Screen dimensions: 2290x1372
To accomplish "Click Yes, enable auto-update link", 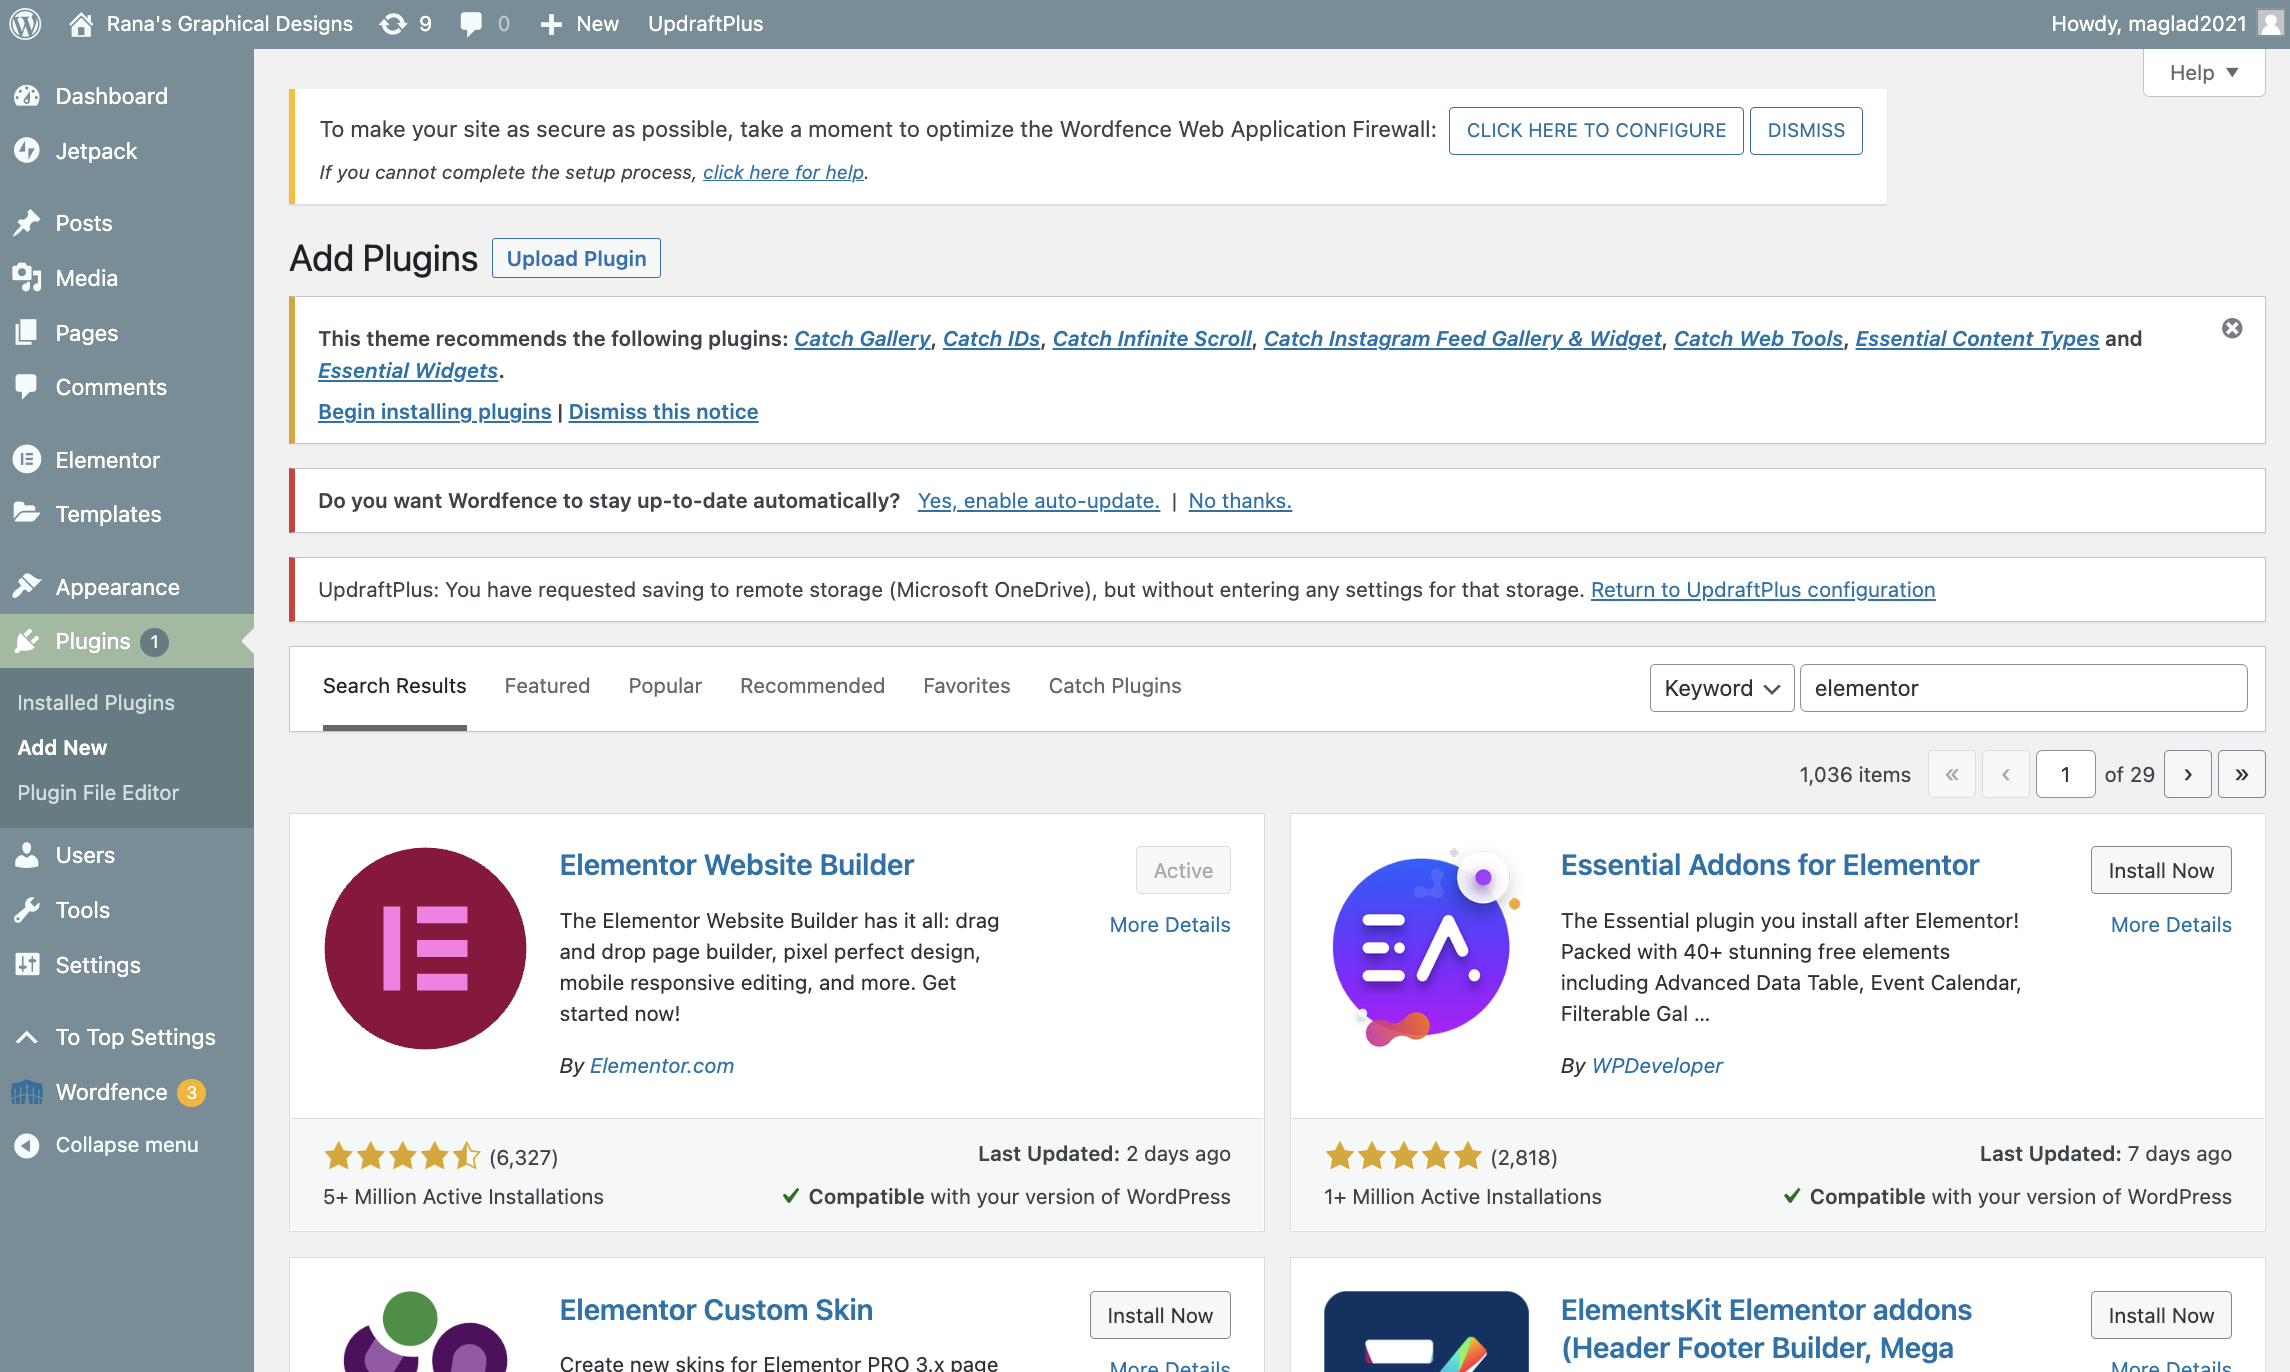I will pyautogui.click(x=1039, y=501).
